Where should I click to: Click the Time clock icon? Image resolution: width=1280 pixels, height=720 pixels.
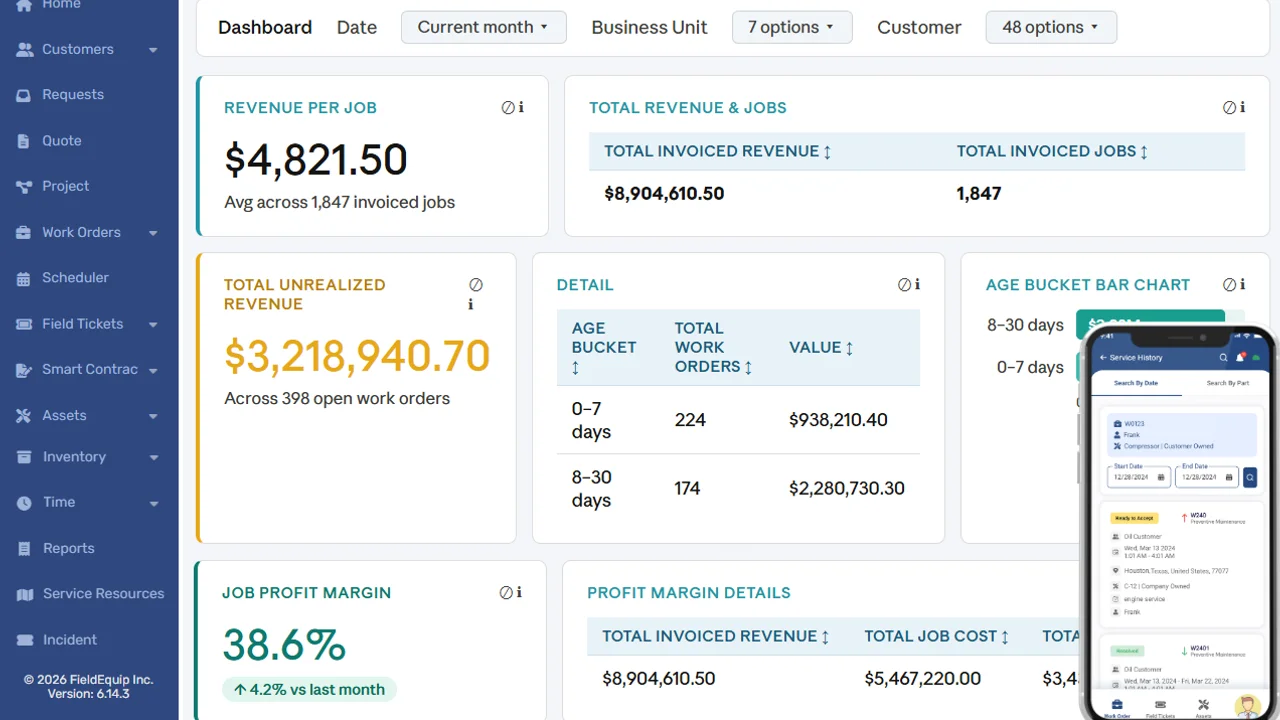click(24, 503)
